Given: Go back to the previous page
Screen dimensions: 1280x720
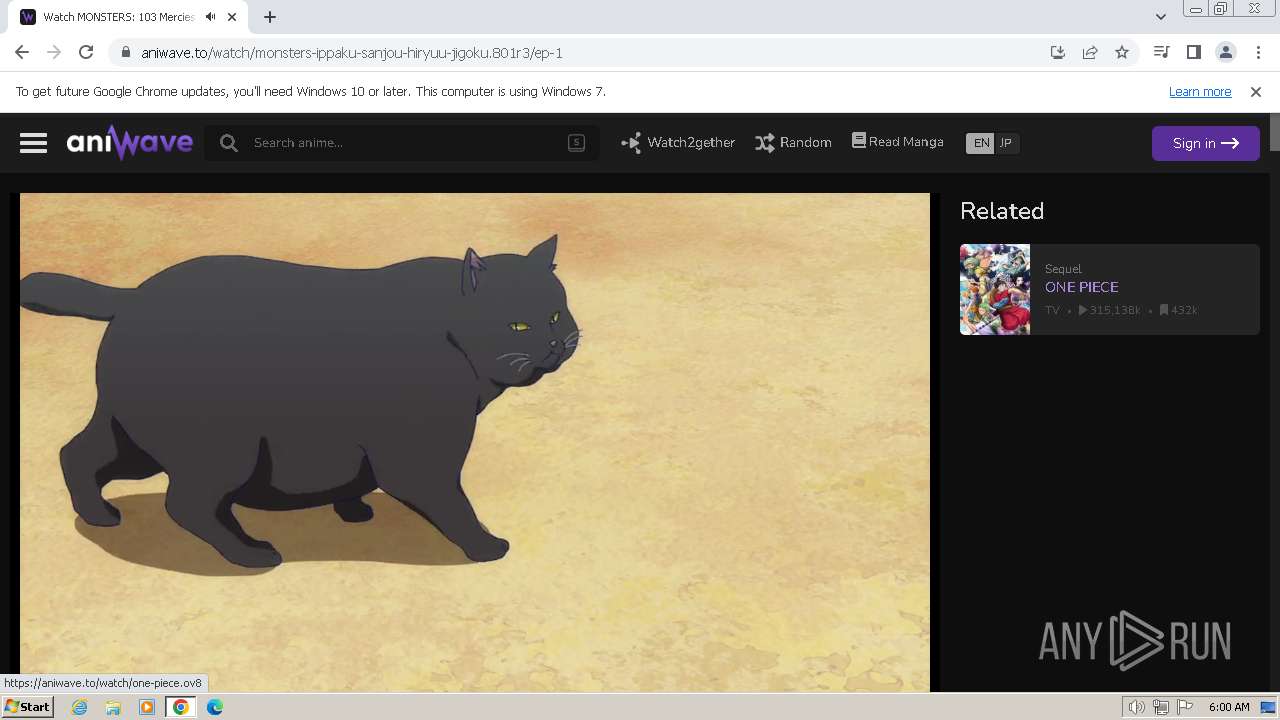Looking at the screenshot, I should [x=22, y=52].
